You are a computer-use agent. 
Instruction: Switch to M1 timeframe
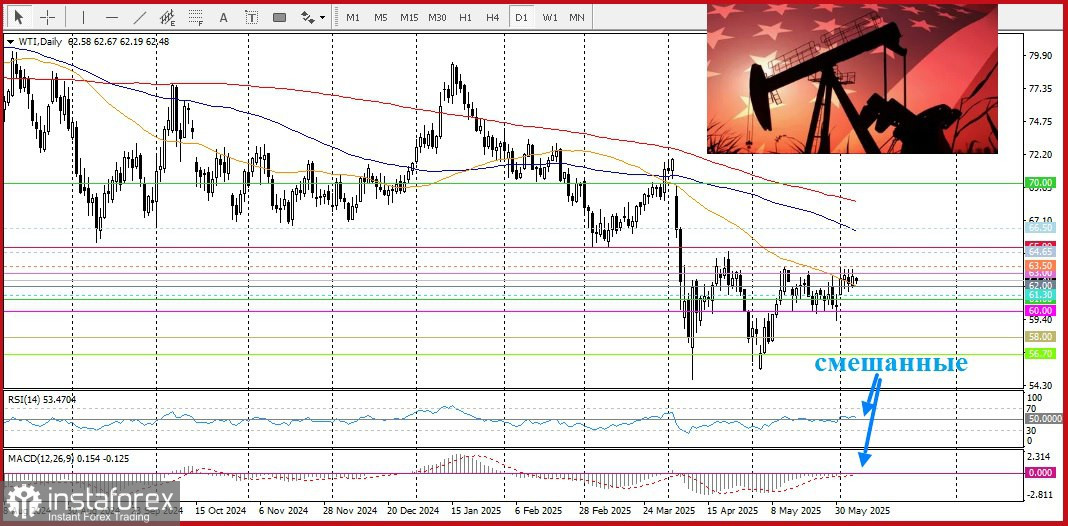353,17
